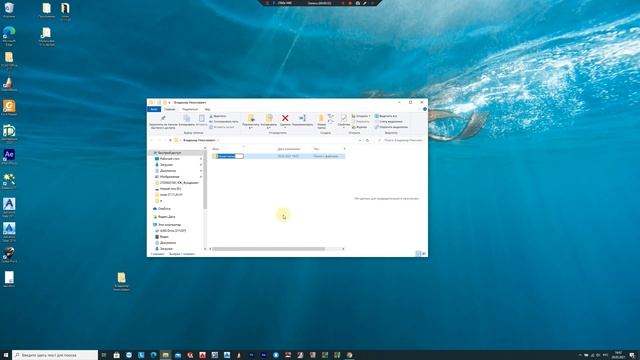
Task: Click the Rename ribbon icon
Action: (302, 118)
